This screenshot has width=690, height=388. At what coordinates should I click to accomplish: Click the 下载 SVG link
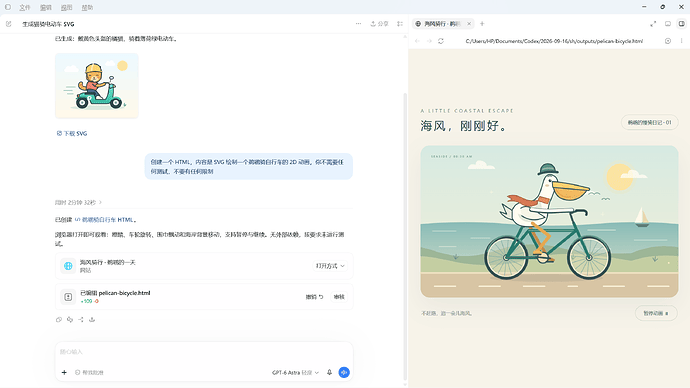[x=72, y=133]
